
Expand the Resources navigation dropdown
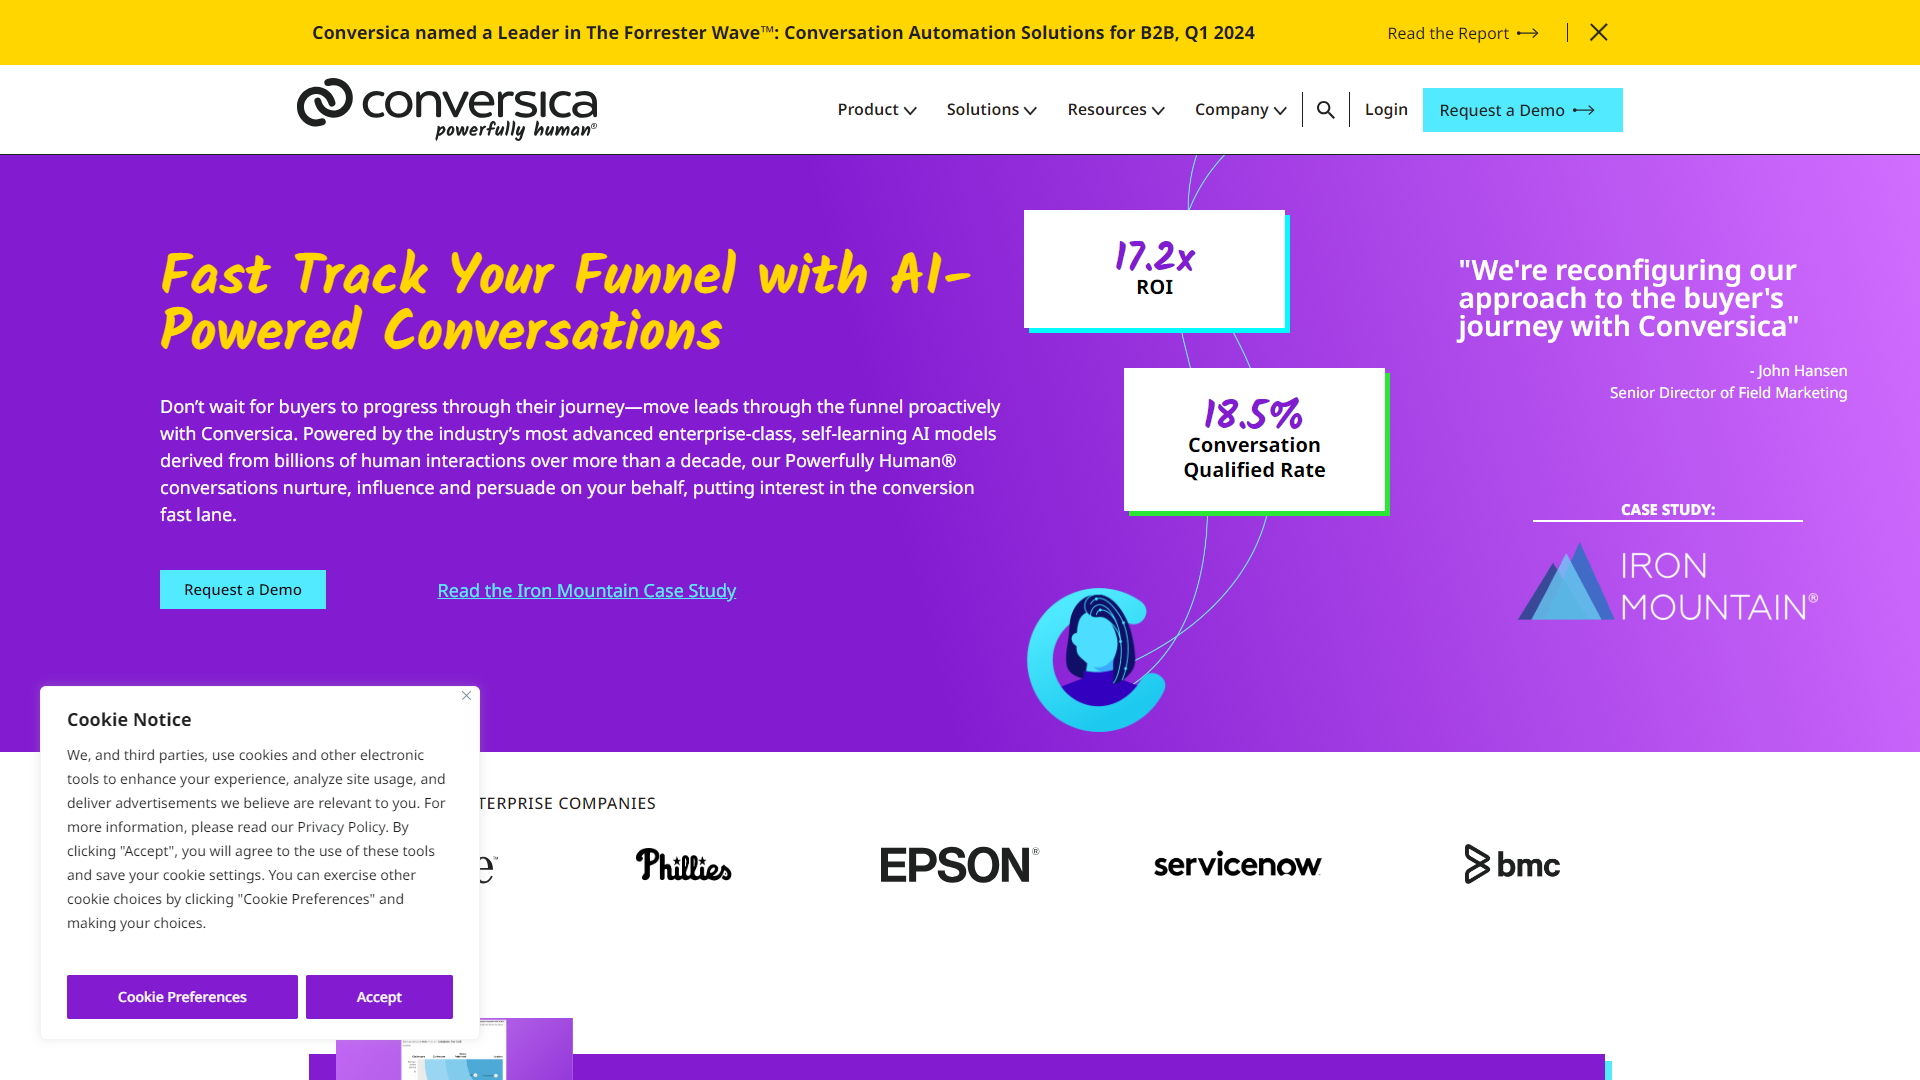(x=1115, y=109)
